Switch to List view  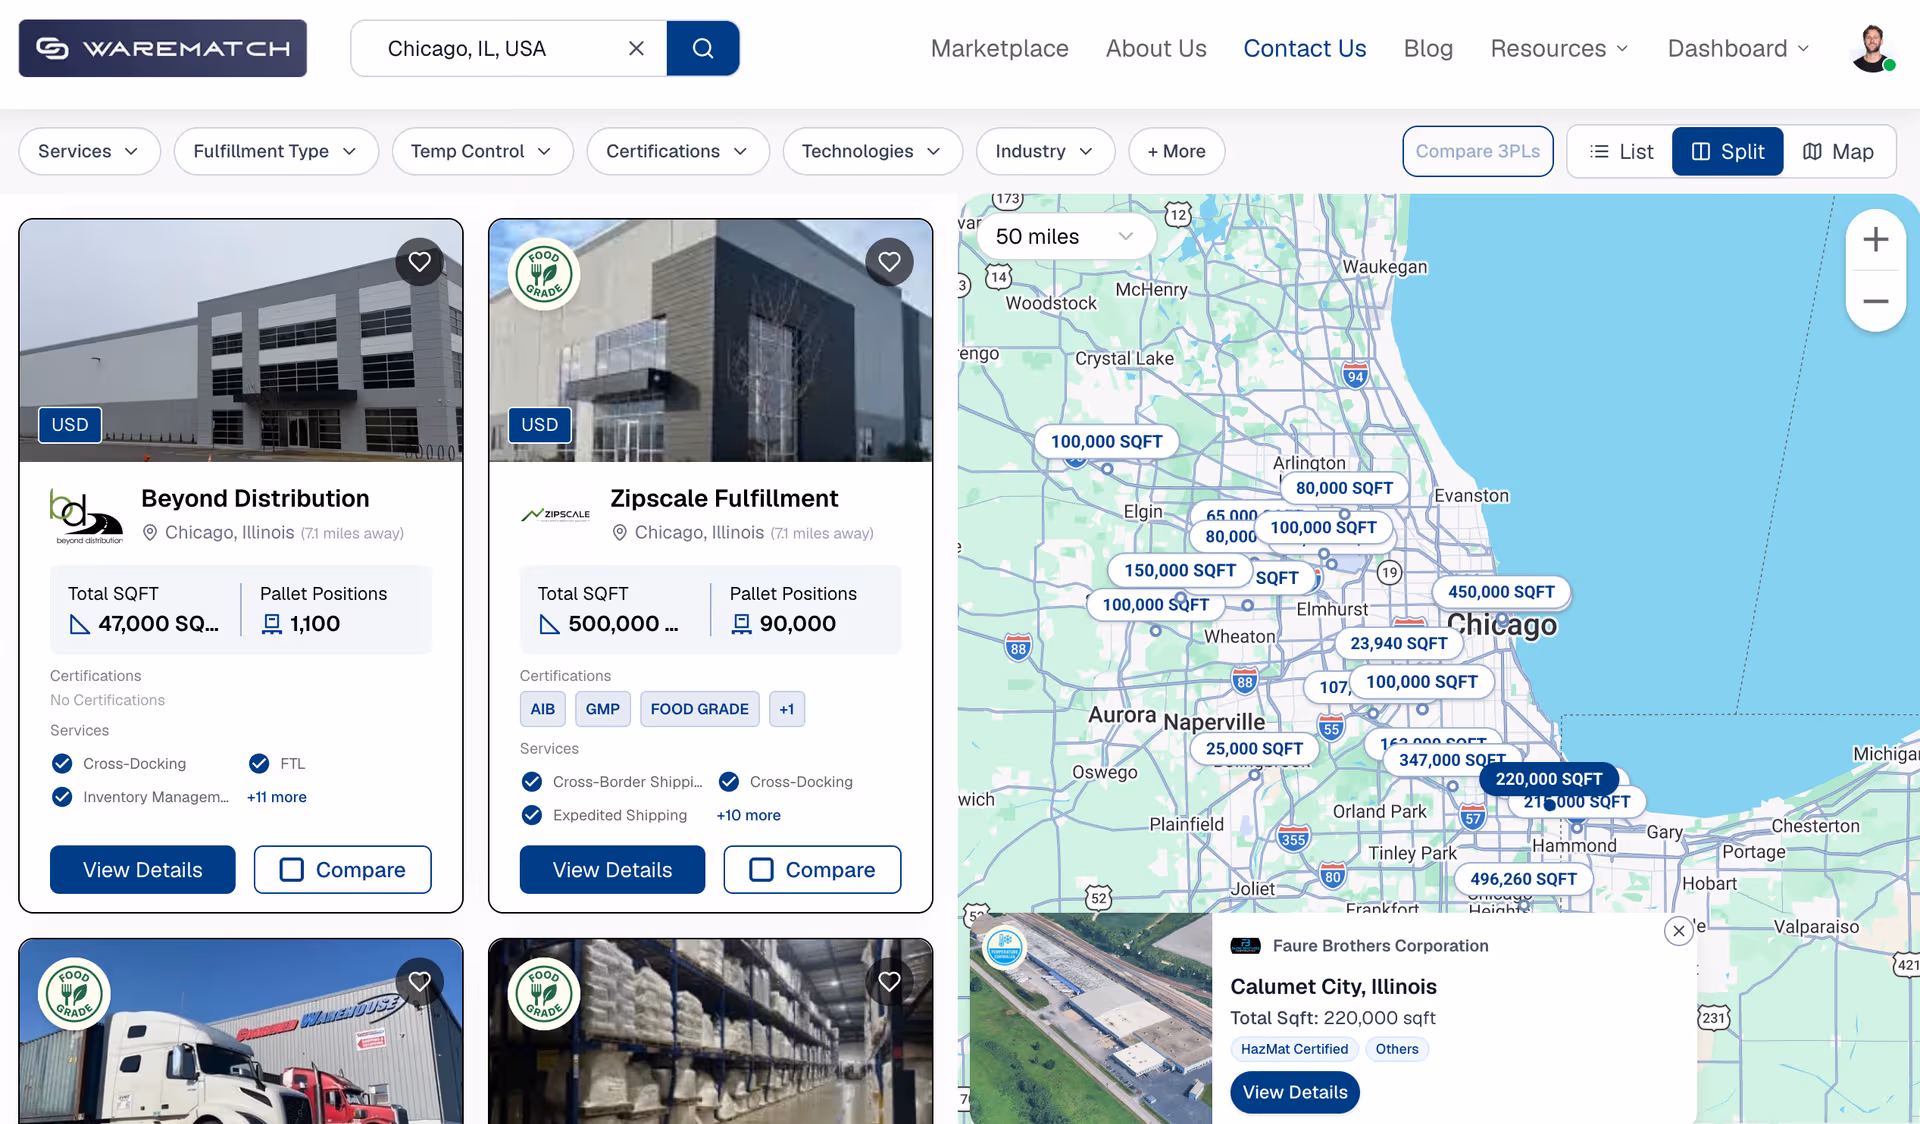1621,151
